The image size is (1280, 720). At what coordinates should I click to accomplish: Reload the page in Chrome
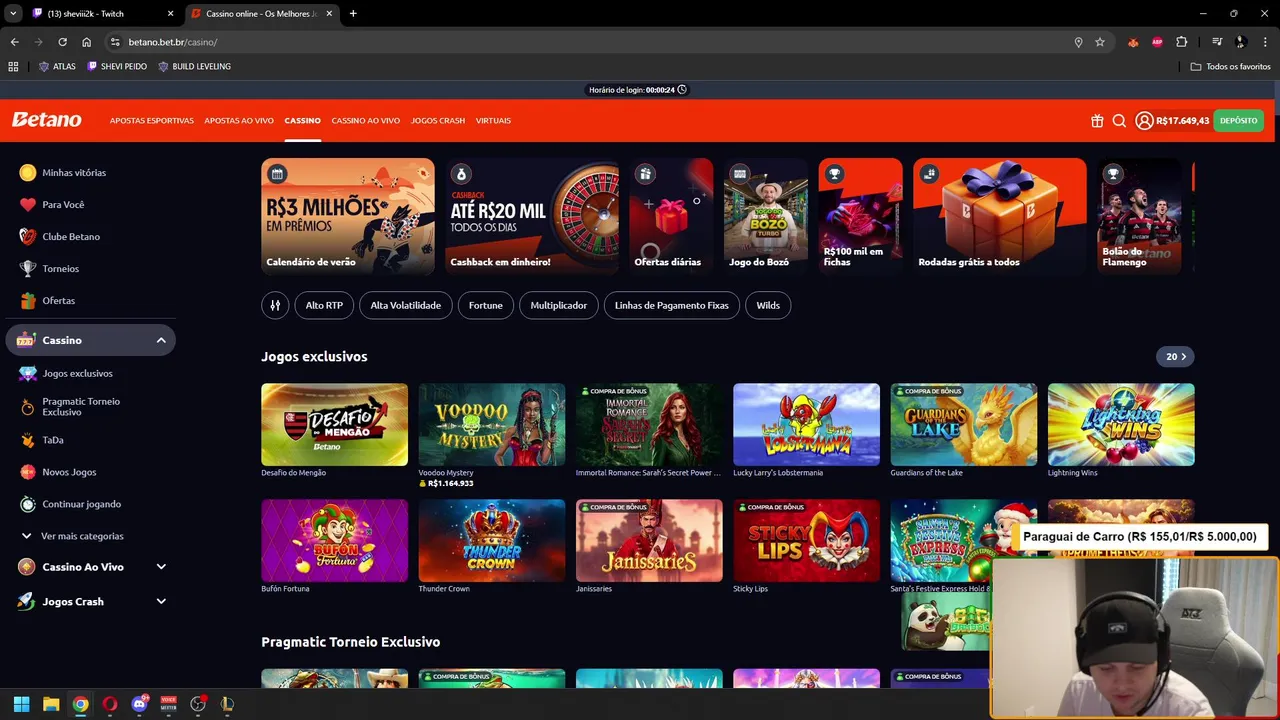click(x=62, y=42)
